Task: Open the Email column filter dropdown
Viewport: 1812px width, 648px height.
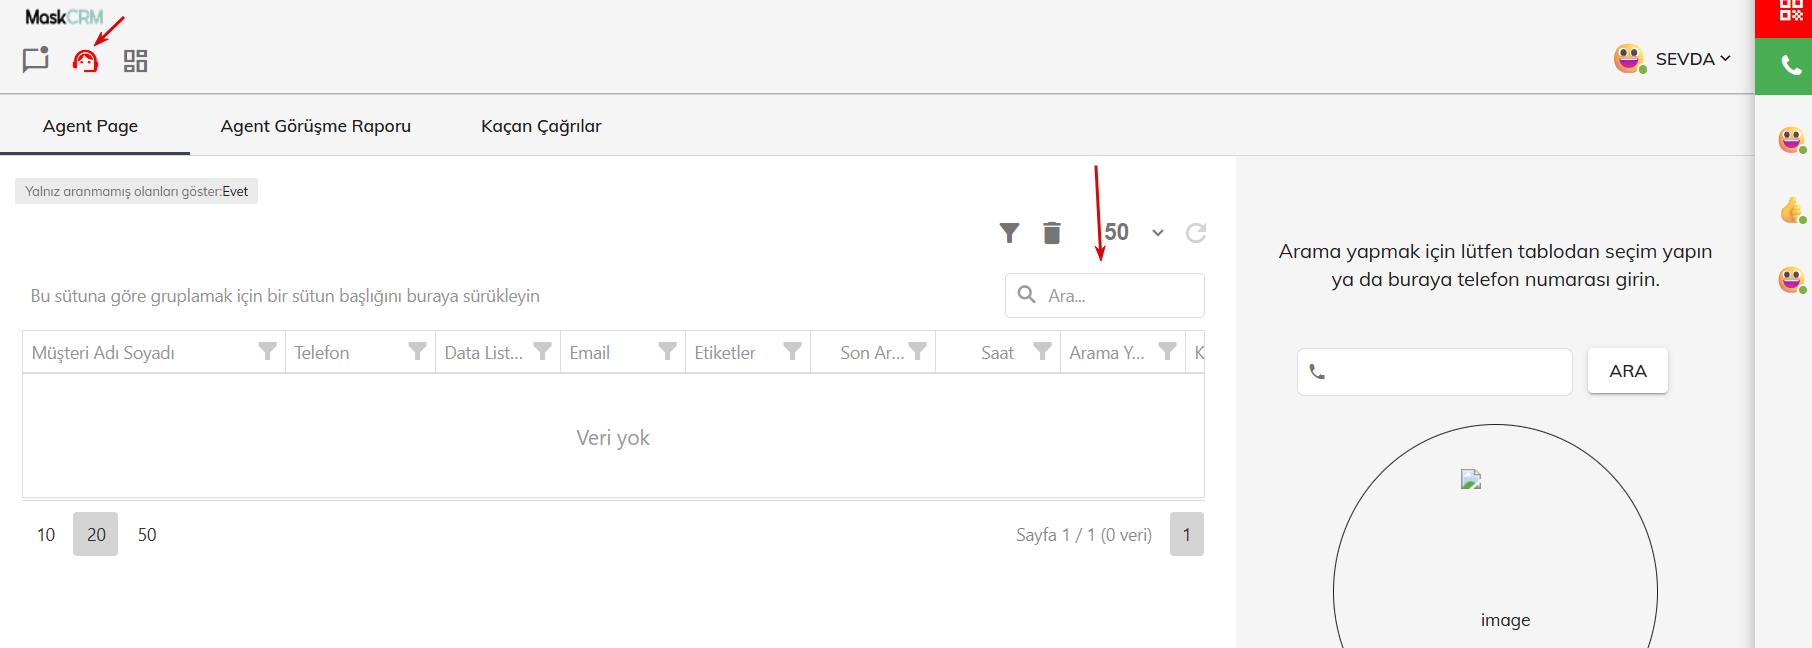Action: [x=667, y=351]
